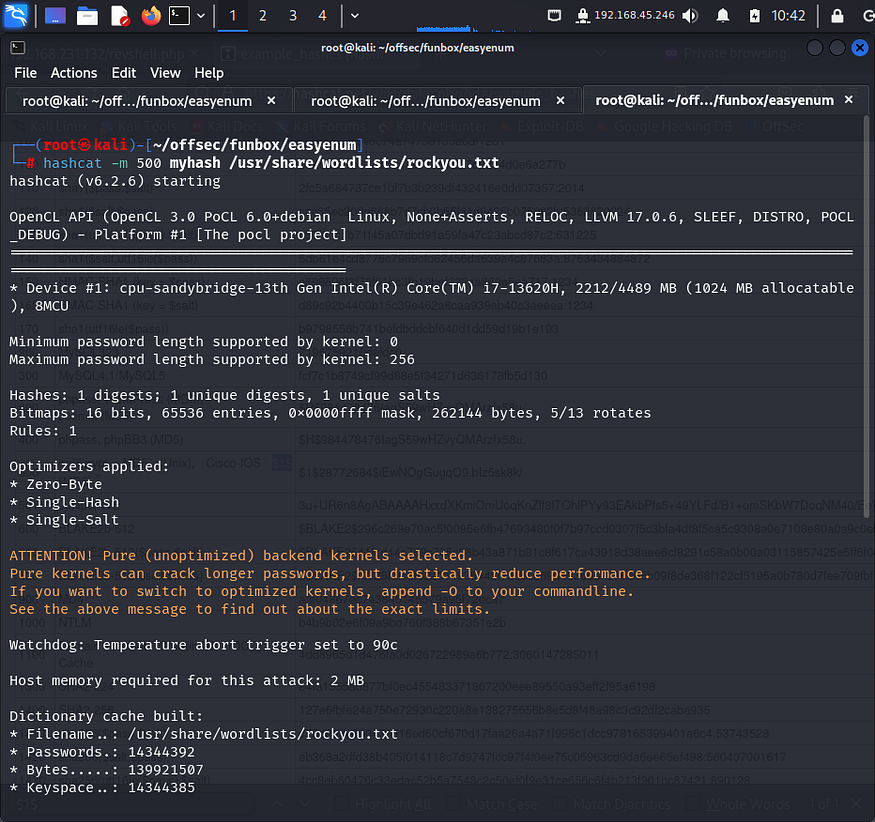875x822 pixels.
Task: Switch to workspace 4
Action: coord(323,16)
